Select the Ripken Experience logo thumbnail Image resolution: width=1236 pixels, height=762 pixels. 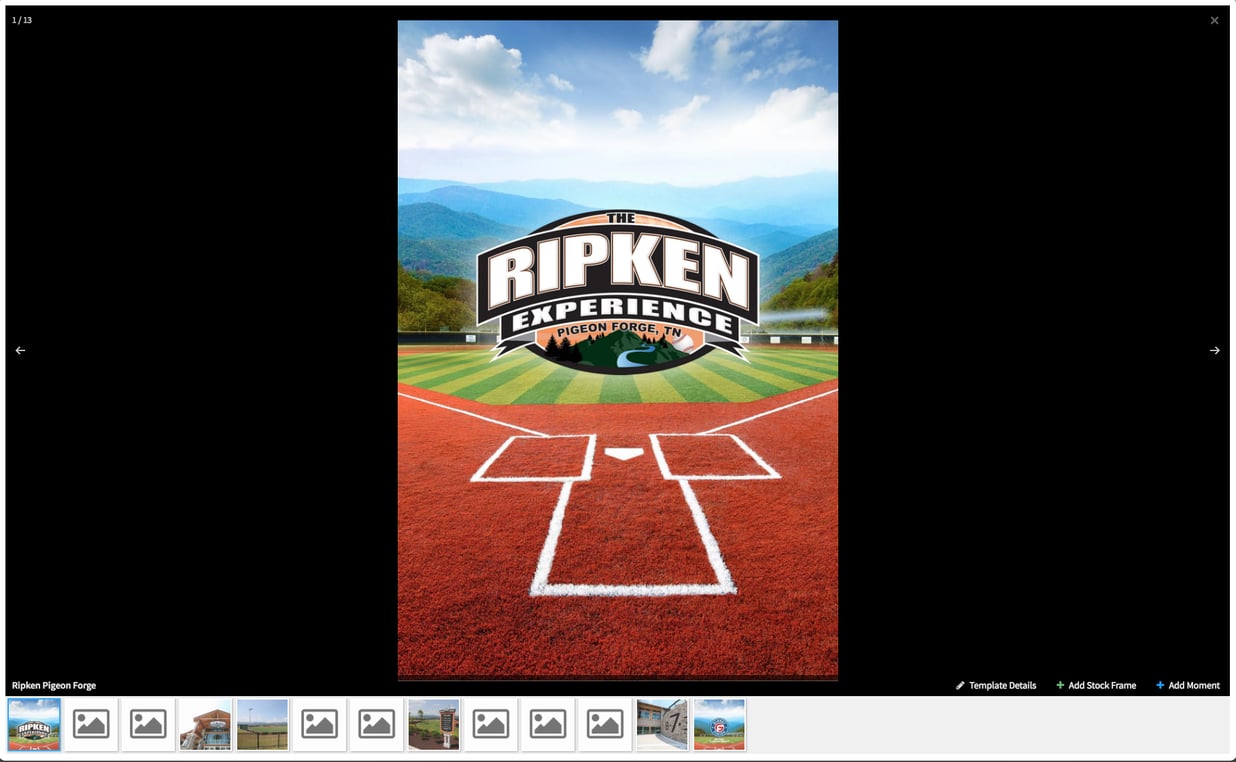point(34,724)
